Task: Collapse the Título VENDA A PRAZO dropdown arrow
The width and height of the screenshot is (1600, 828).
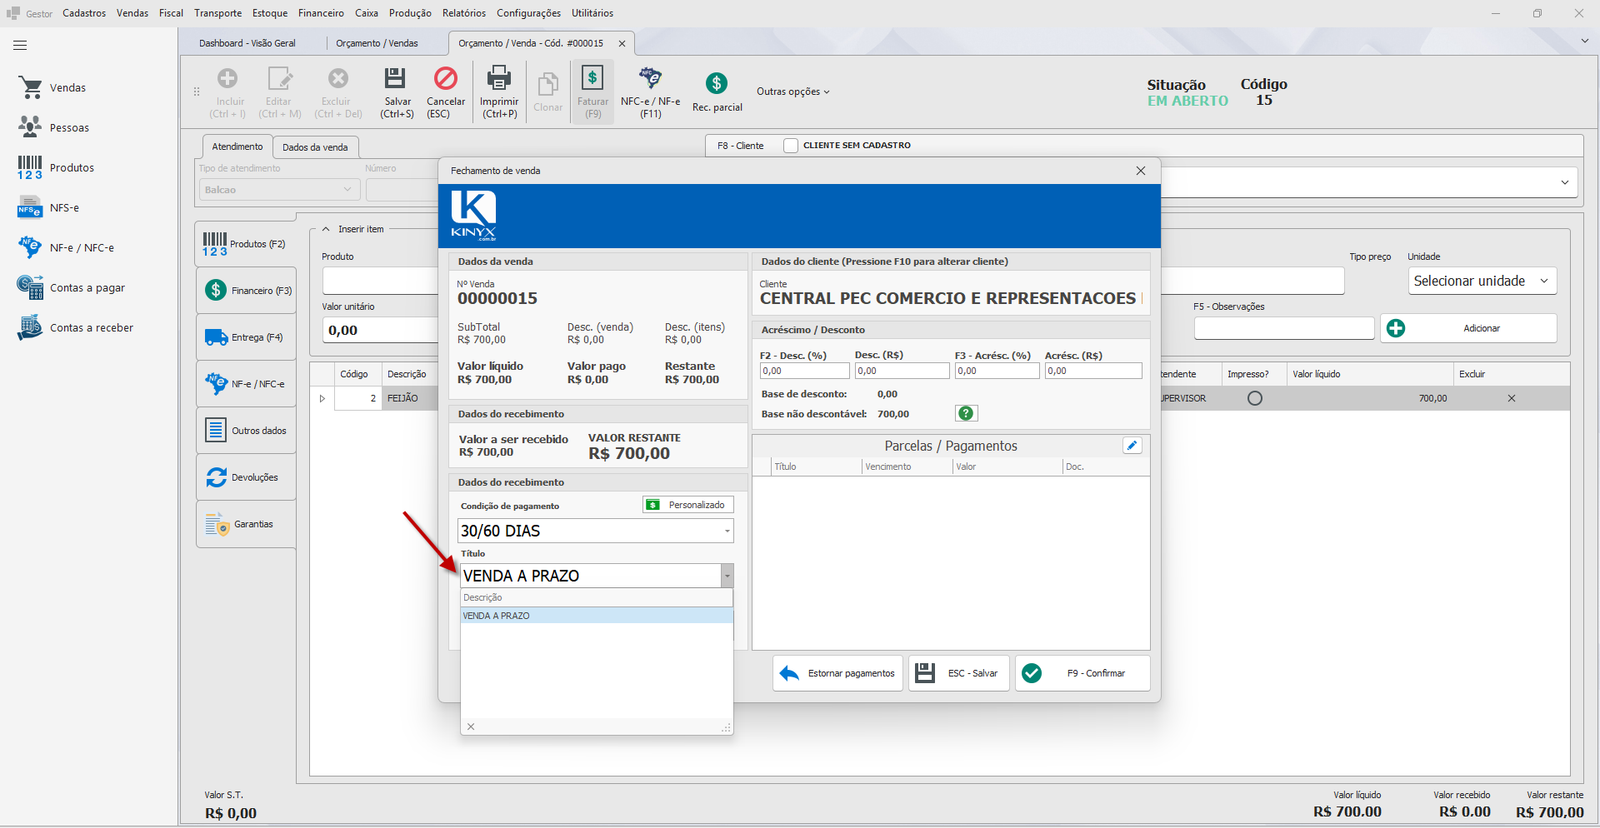Action: click(x=727, y=576)
